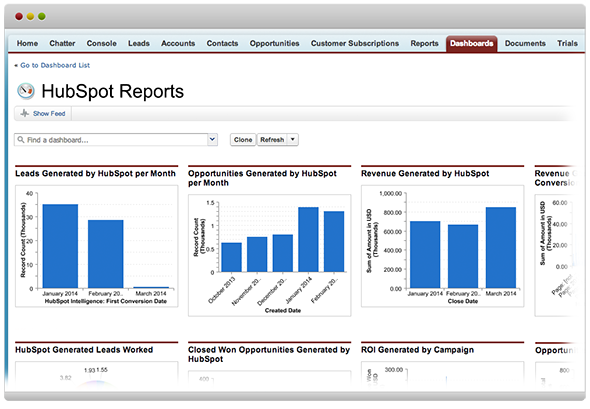
Task: Click the red window close dot
Action: point(19,16)
